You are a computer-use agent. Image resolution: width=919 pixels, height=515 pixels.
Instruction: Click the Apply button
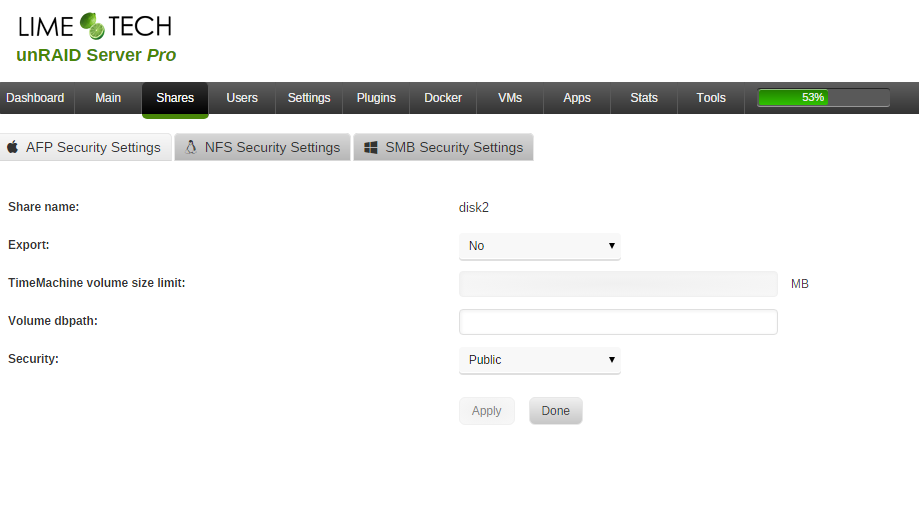(486, 411)
